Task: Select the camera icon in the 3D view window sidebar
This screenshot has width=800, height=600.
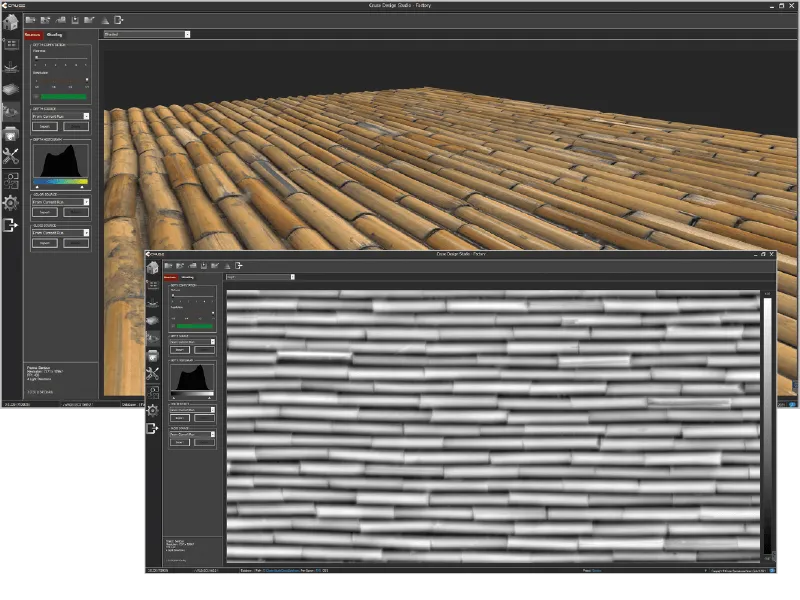Action: 11,133
